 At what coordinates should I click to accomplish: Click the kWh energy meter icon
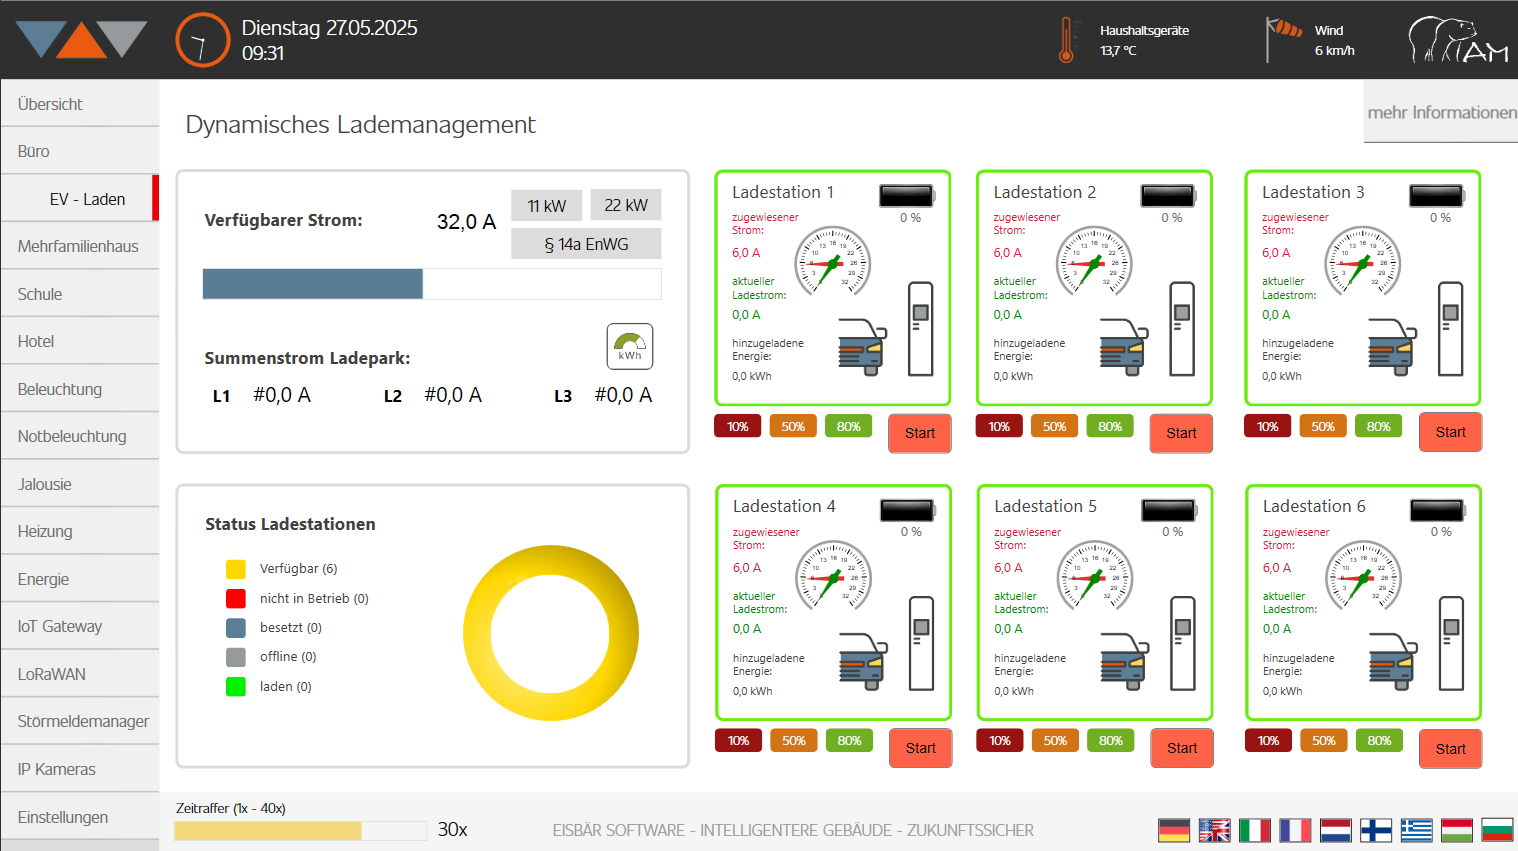(630, 346)
